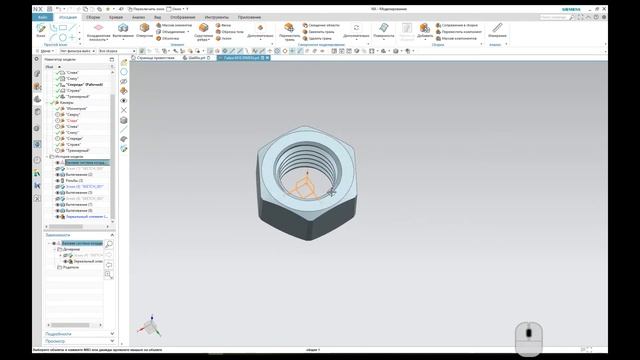Toggle visibility of Резьба (3) feature
This screenshot has width=640, height=360.
pos(58,180)
